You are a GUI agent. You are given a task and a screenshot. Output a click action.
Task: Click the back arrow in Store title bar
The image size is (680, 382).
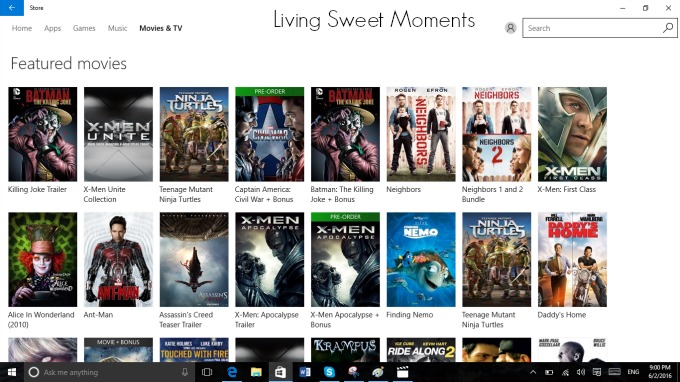[x=12, y=8]
